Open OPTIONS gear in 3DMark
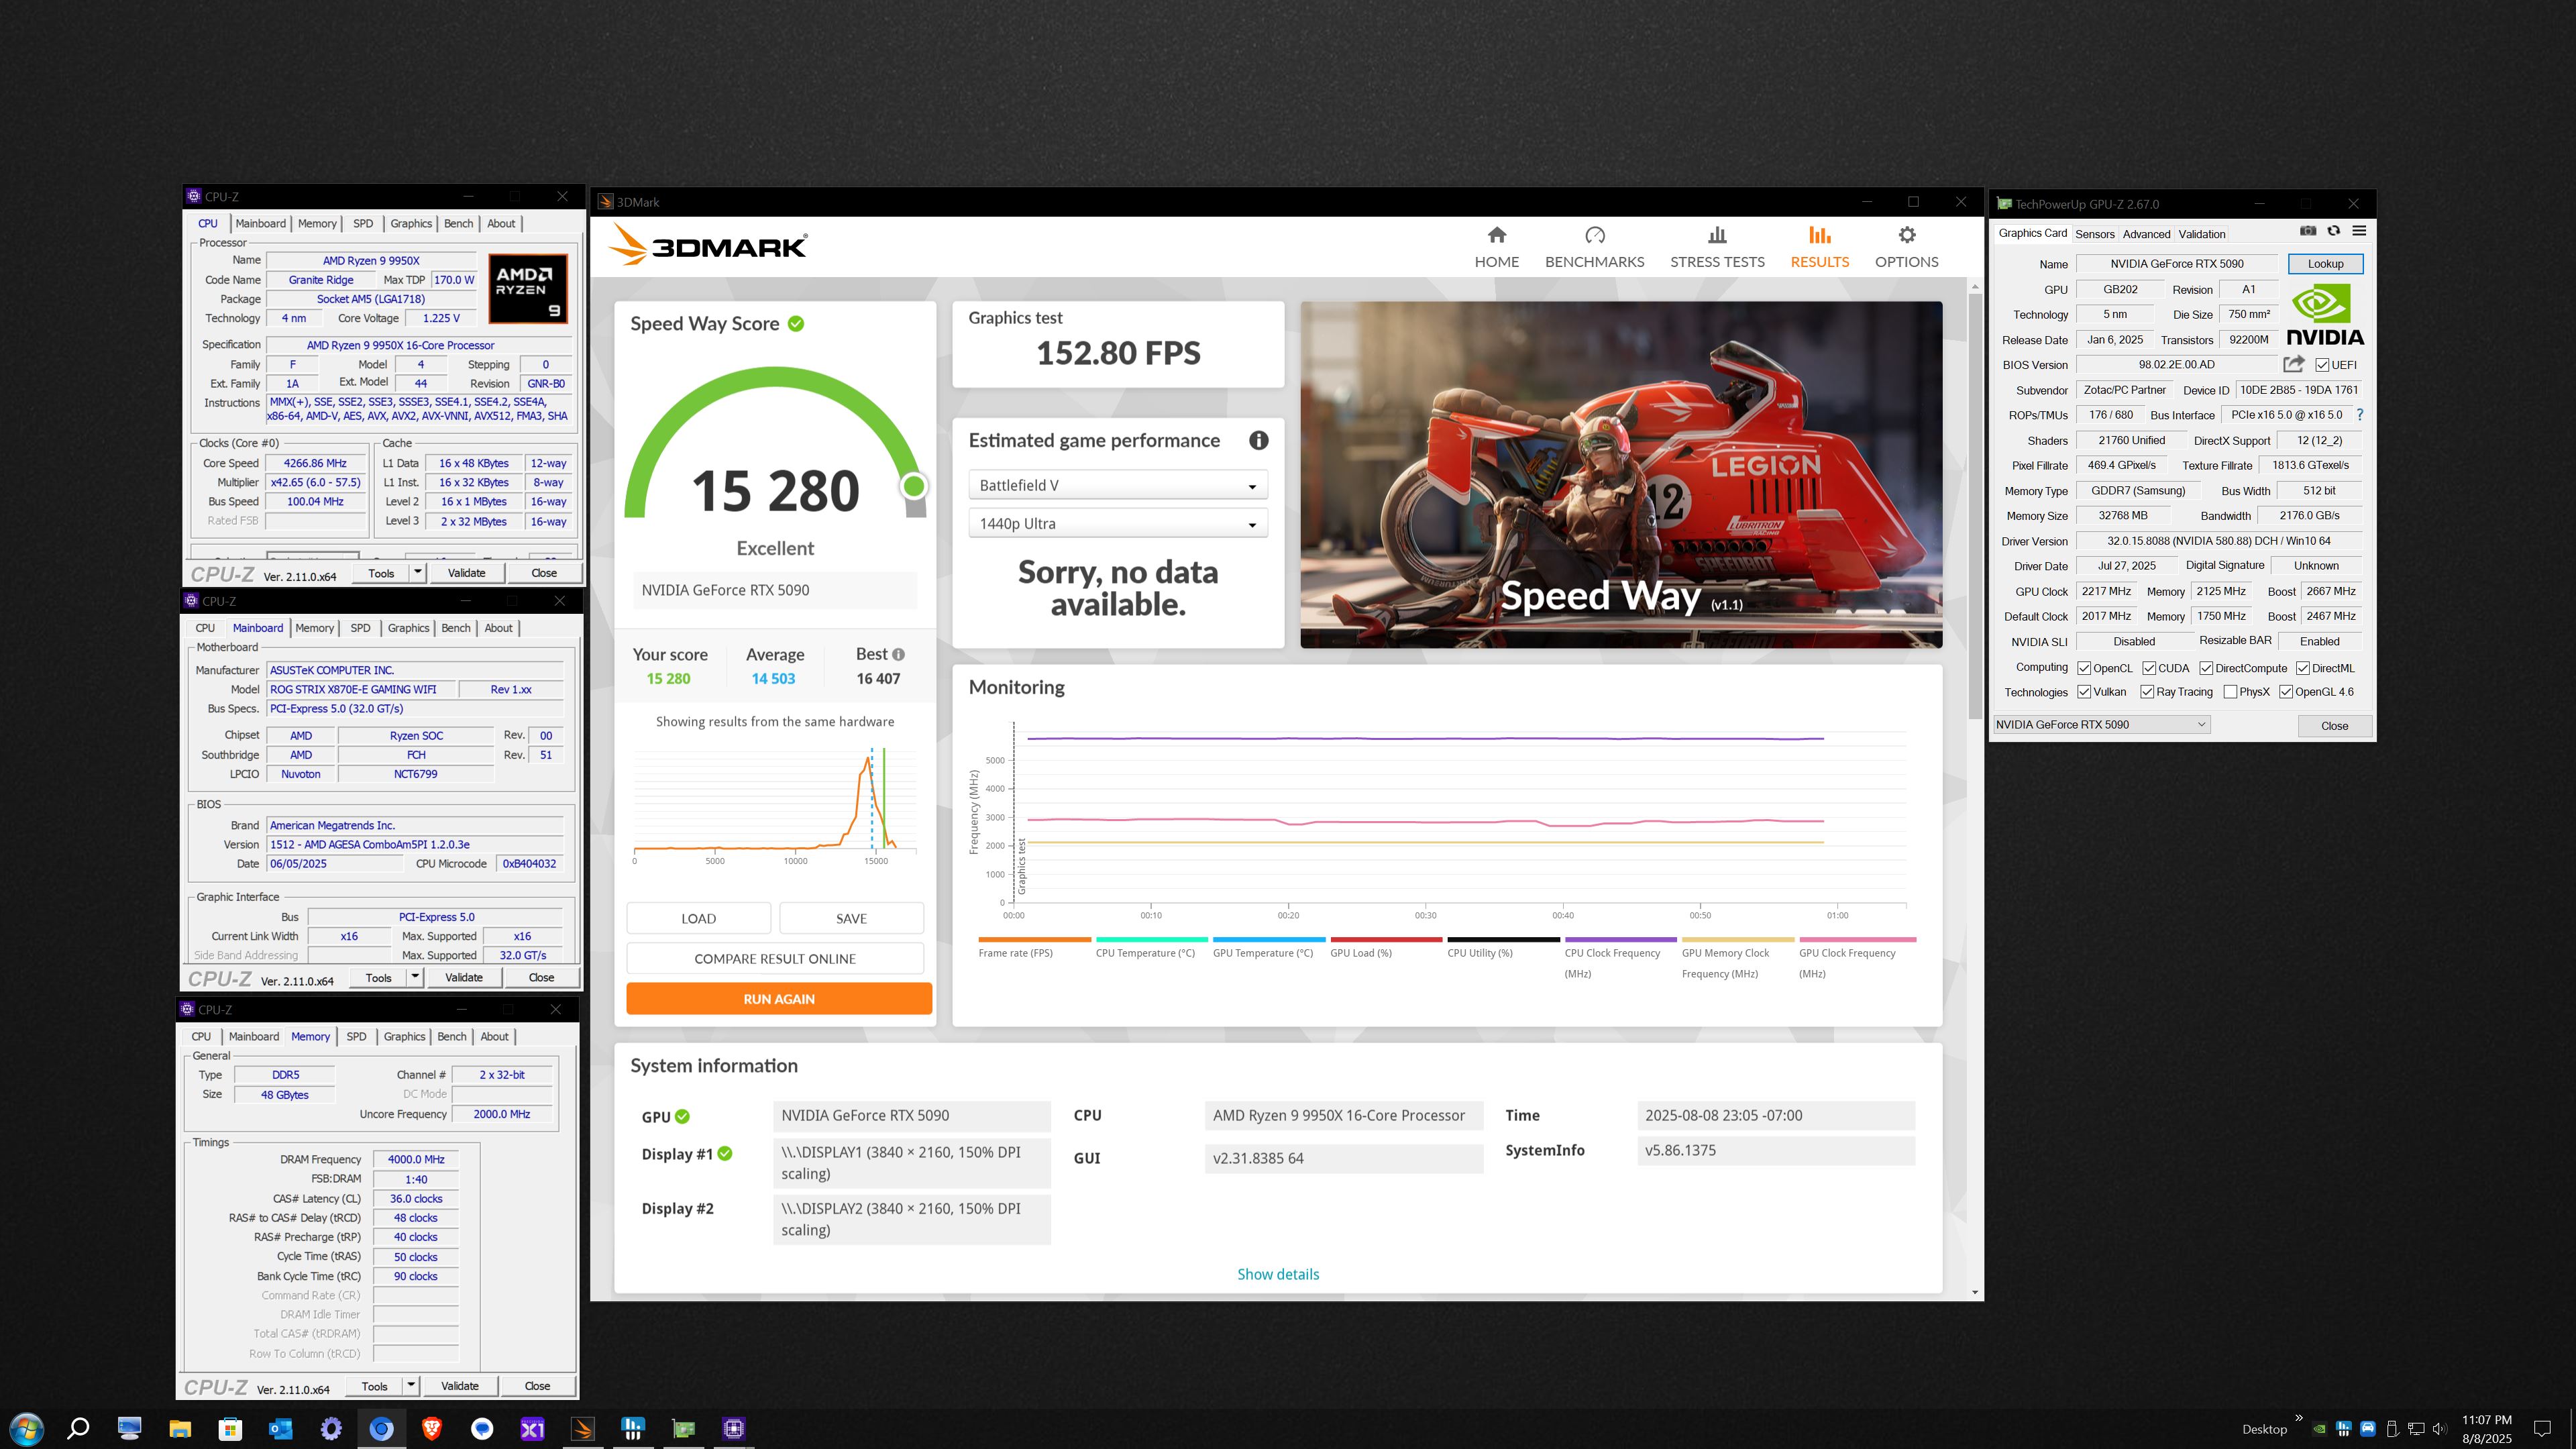The image size is (2576, 1449). coord(1906,247)
